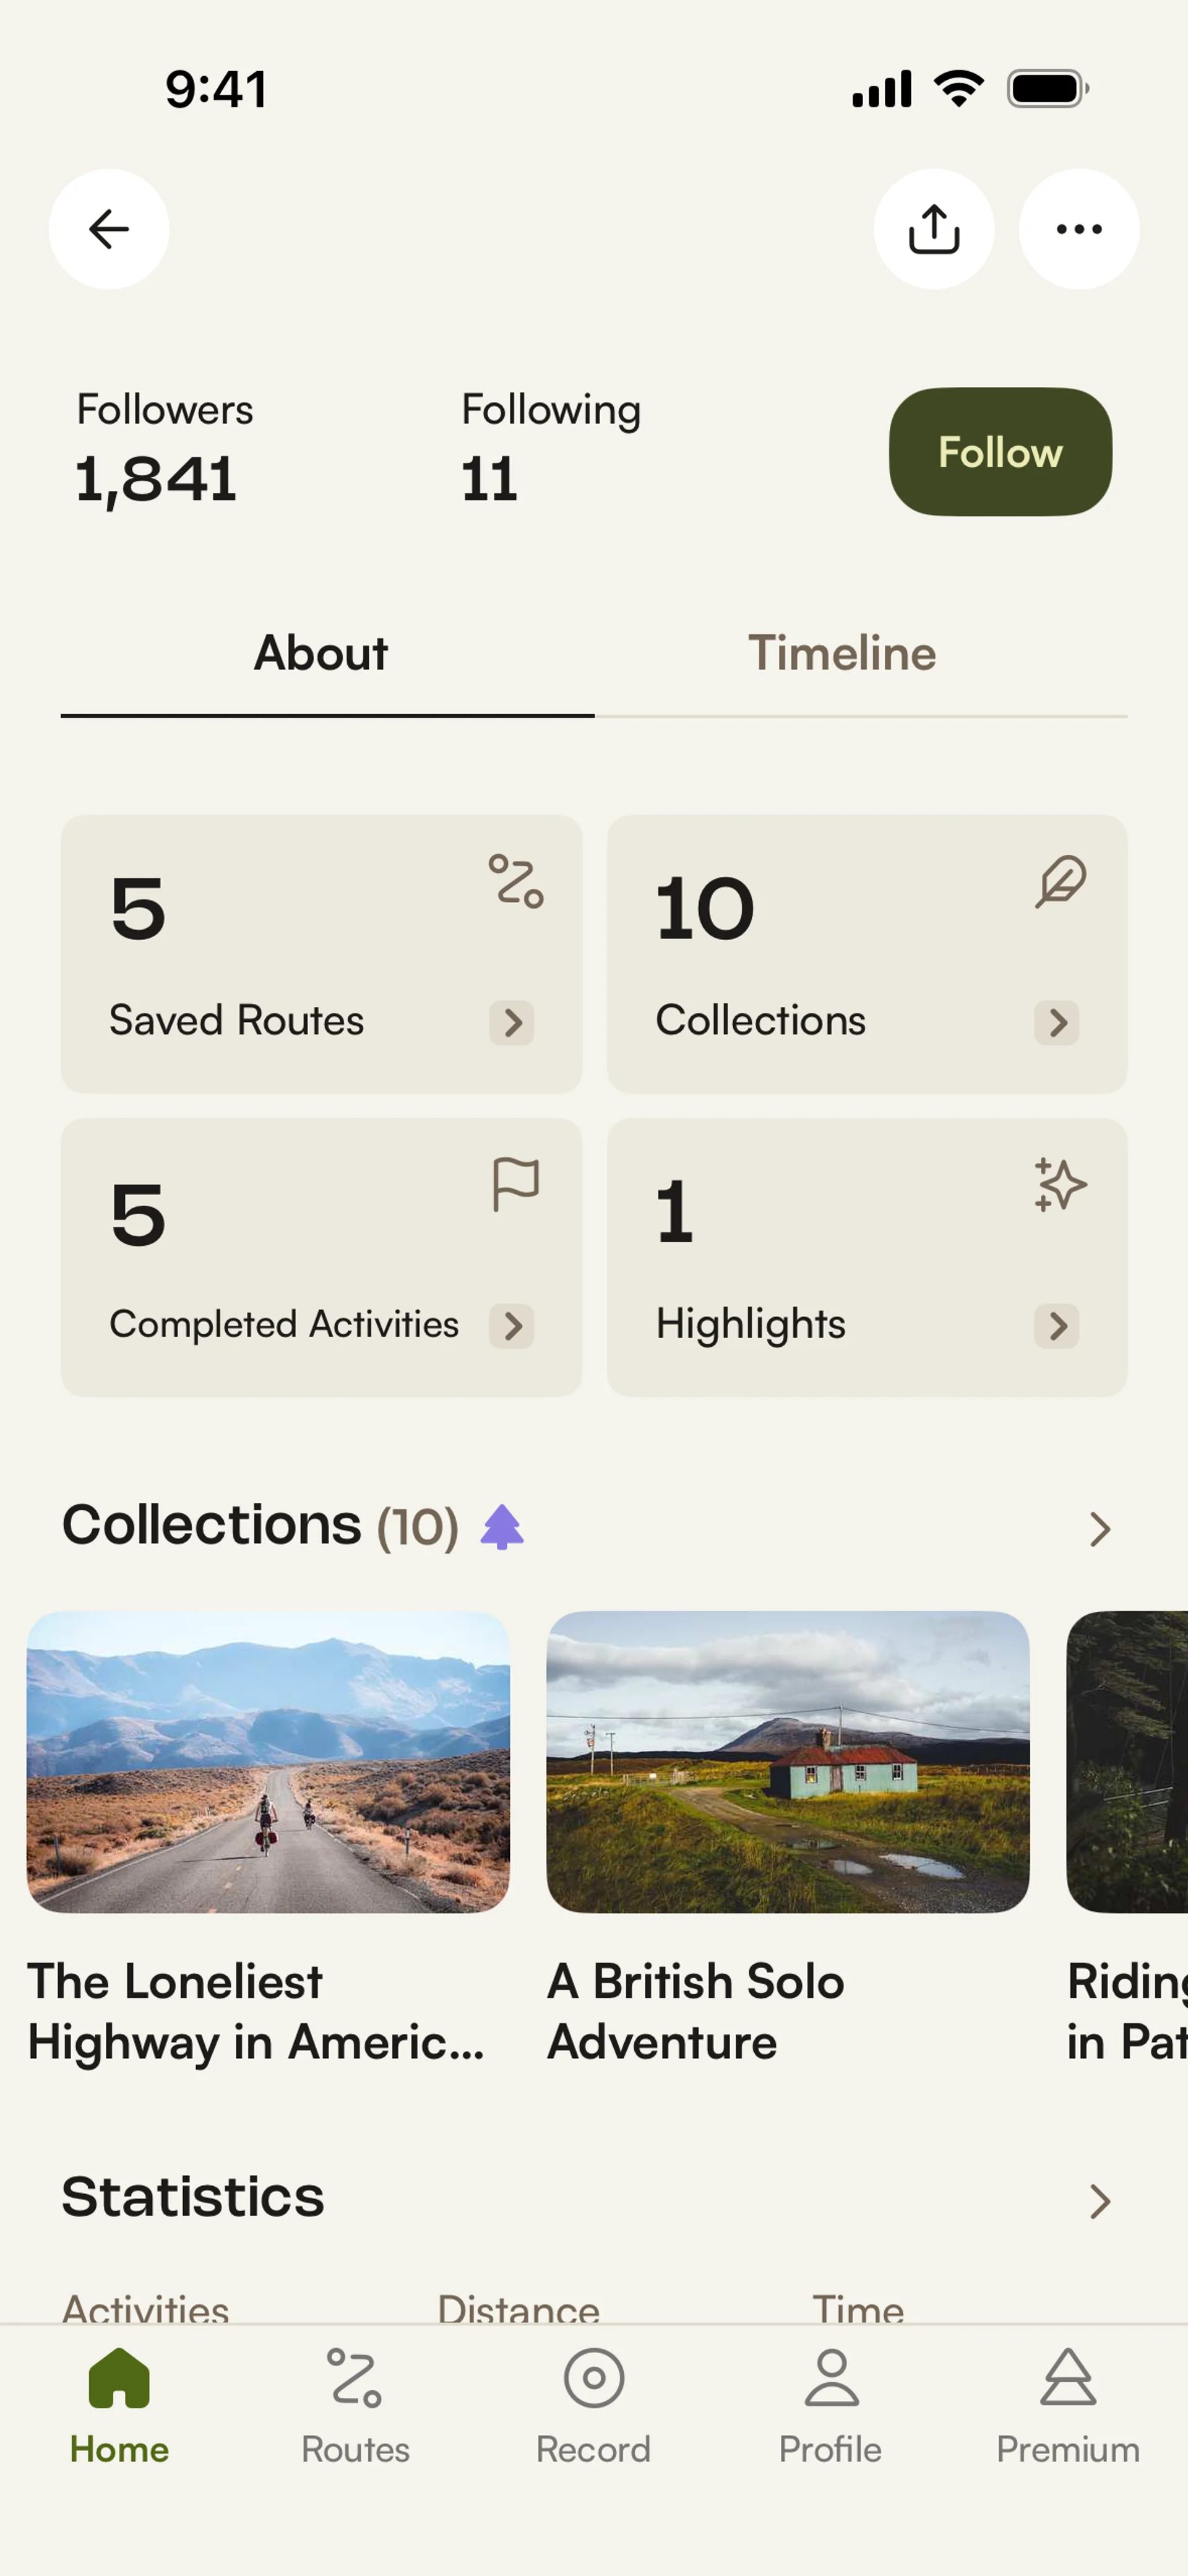
Task: Tap the Following count 11
Action: click(489, 479)
